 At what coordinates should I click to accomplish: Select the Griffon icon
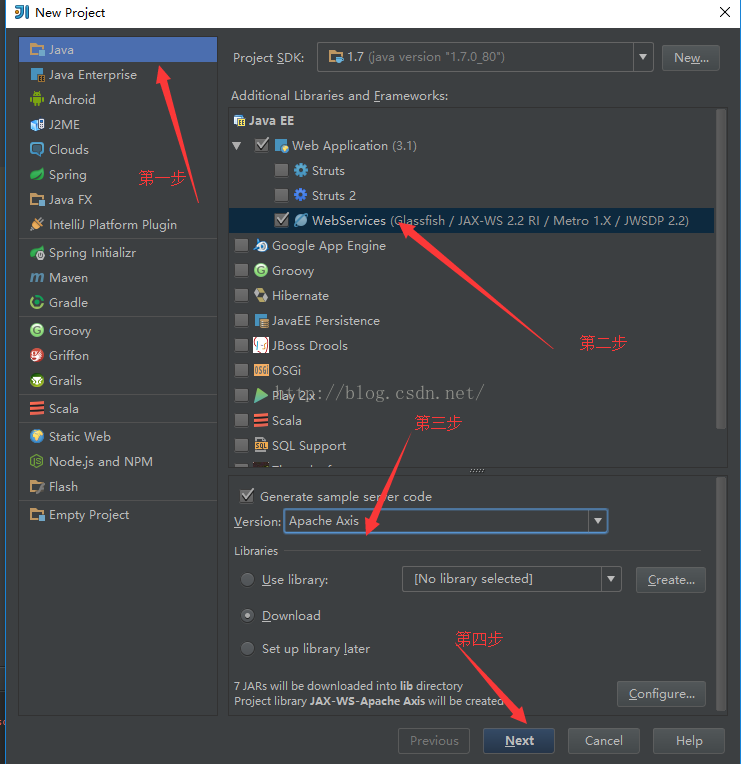click(37, 355)
